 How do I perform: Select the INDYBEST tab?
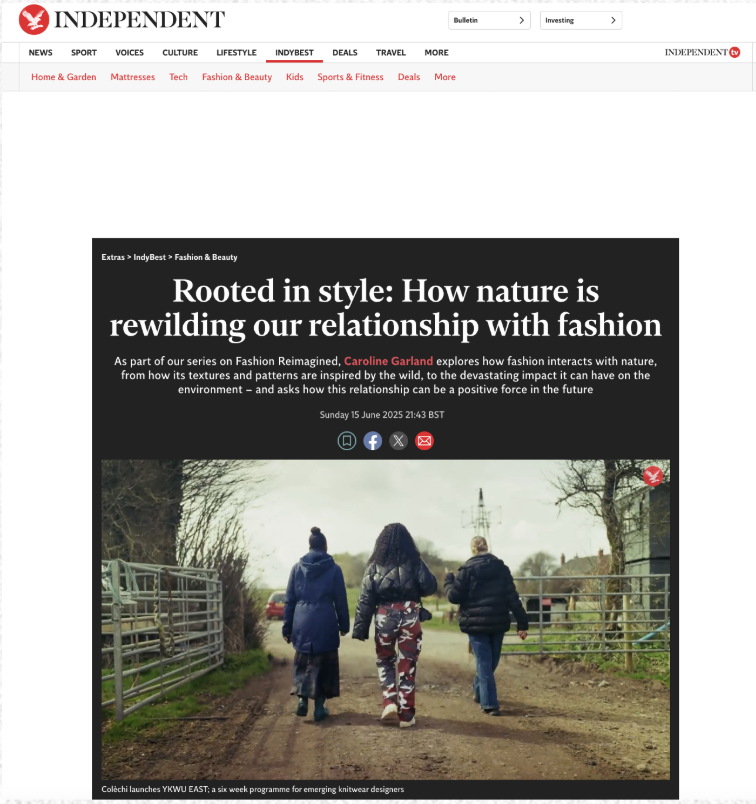(294, 52)
